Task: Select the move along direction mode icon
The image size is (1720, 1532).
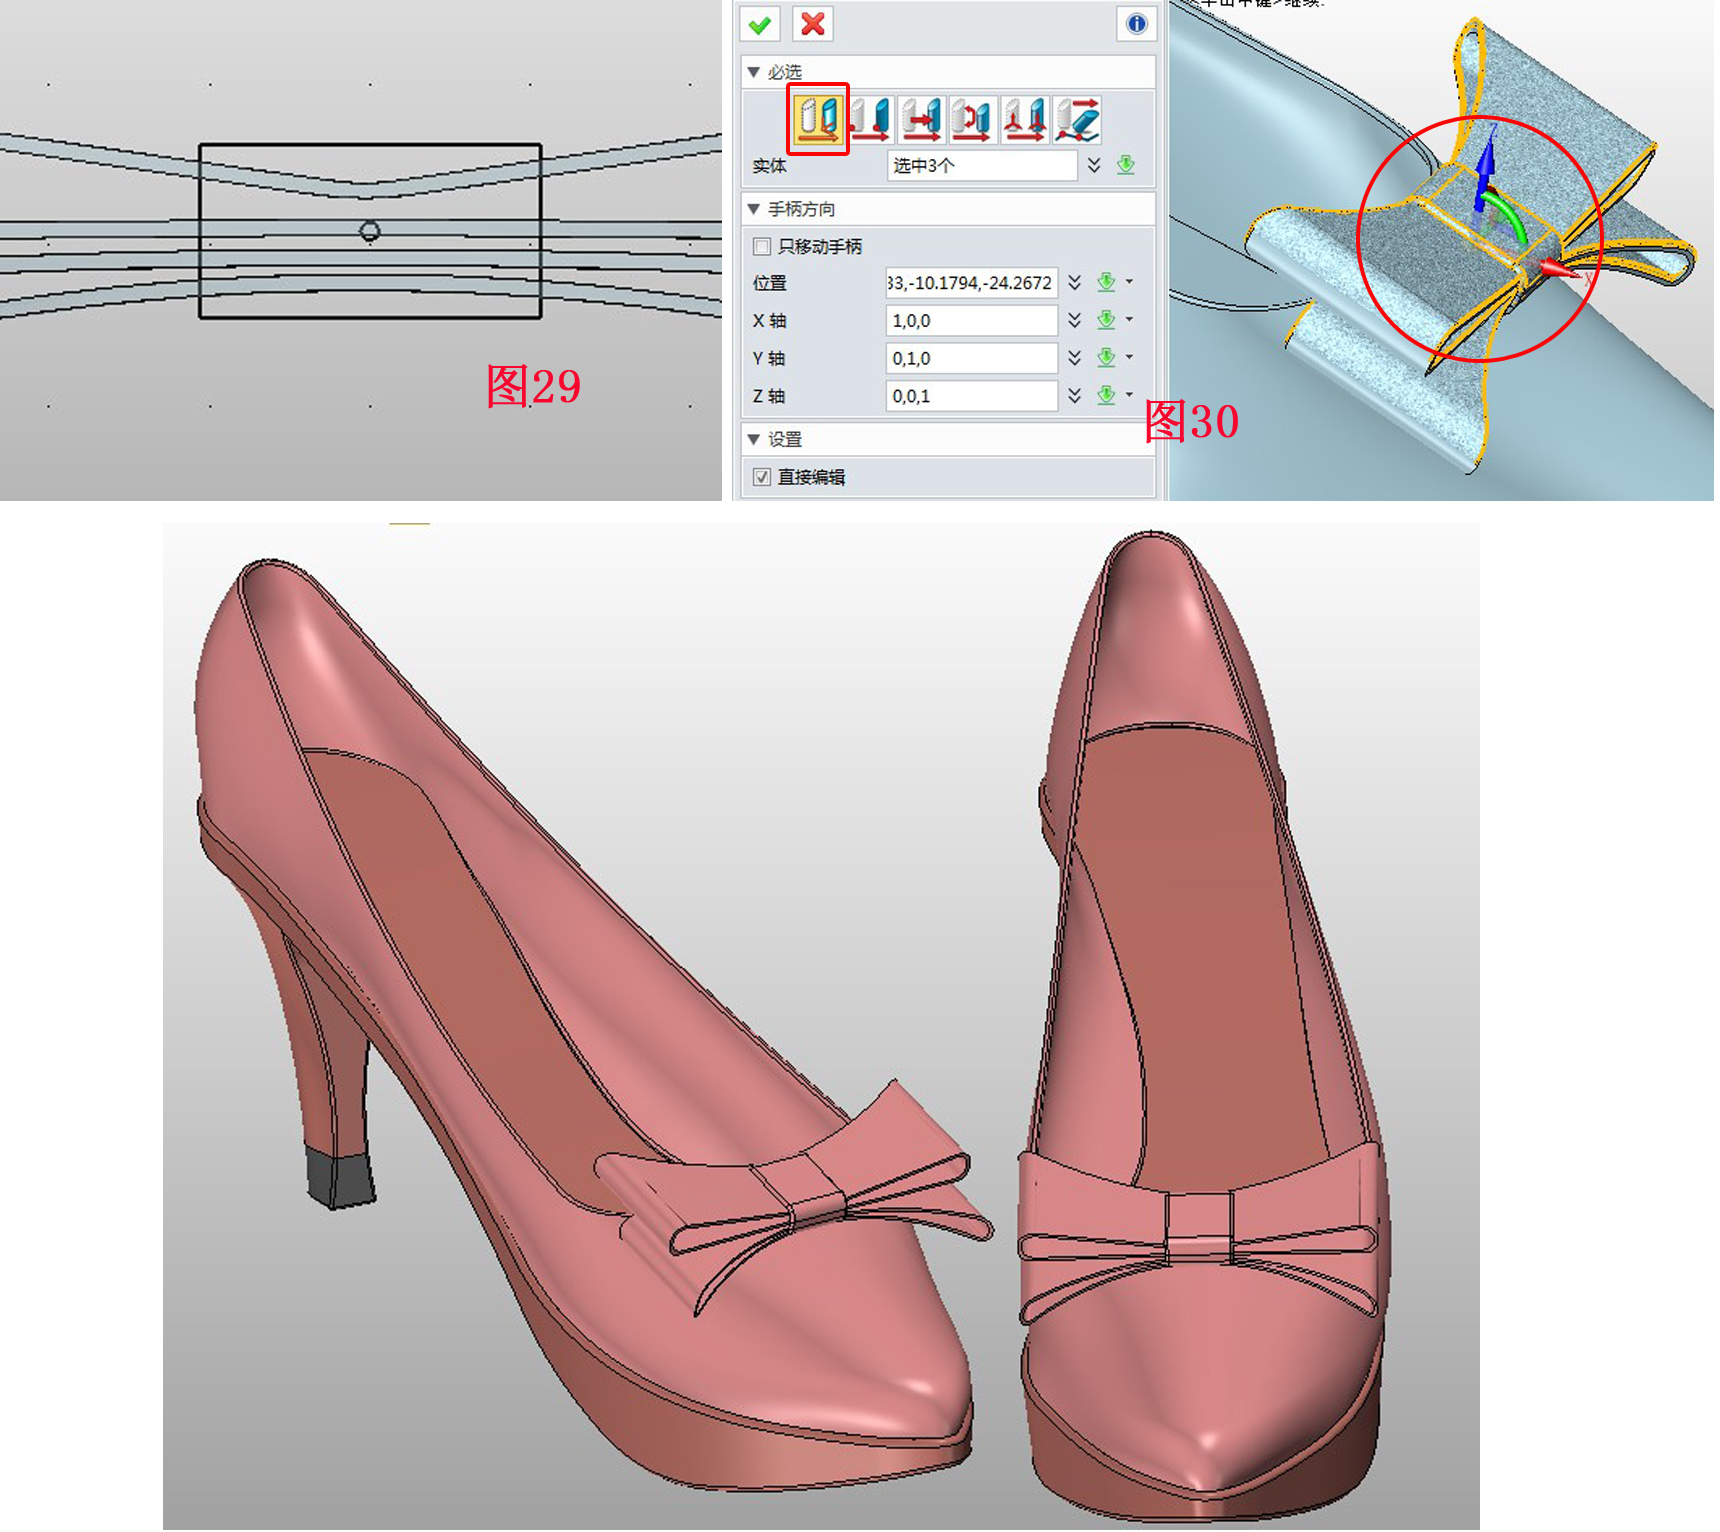Action: click(922, 119)
